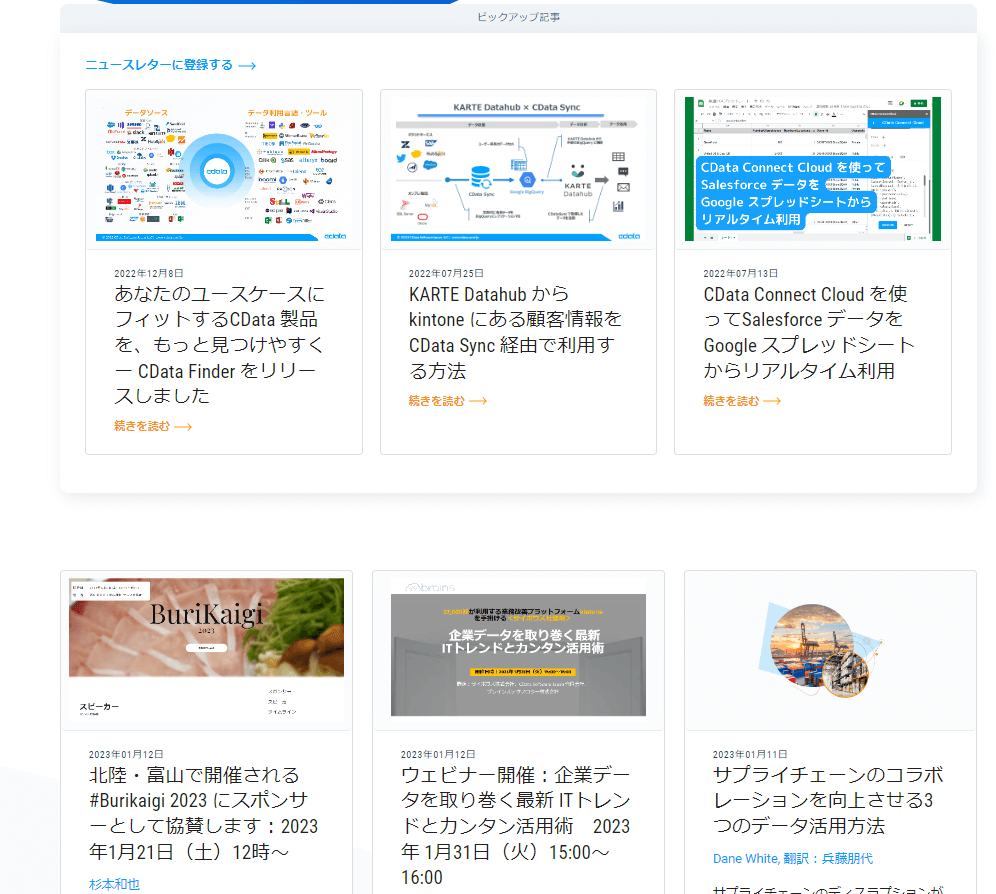Open the ニュースレターに登録する link
This screenshot has width=996, height=894.
170,65
